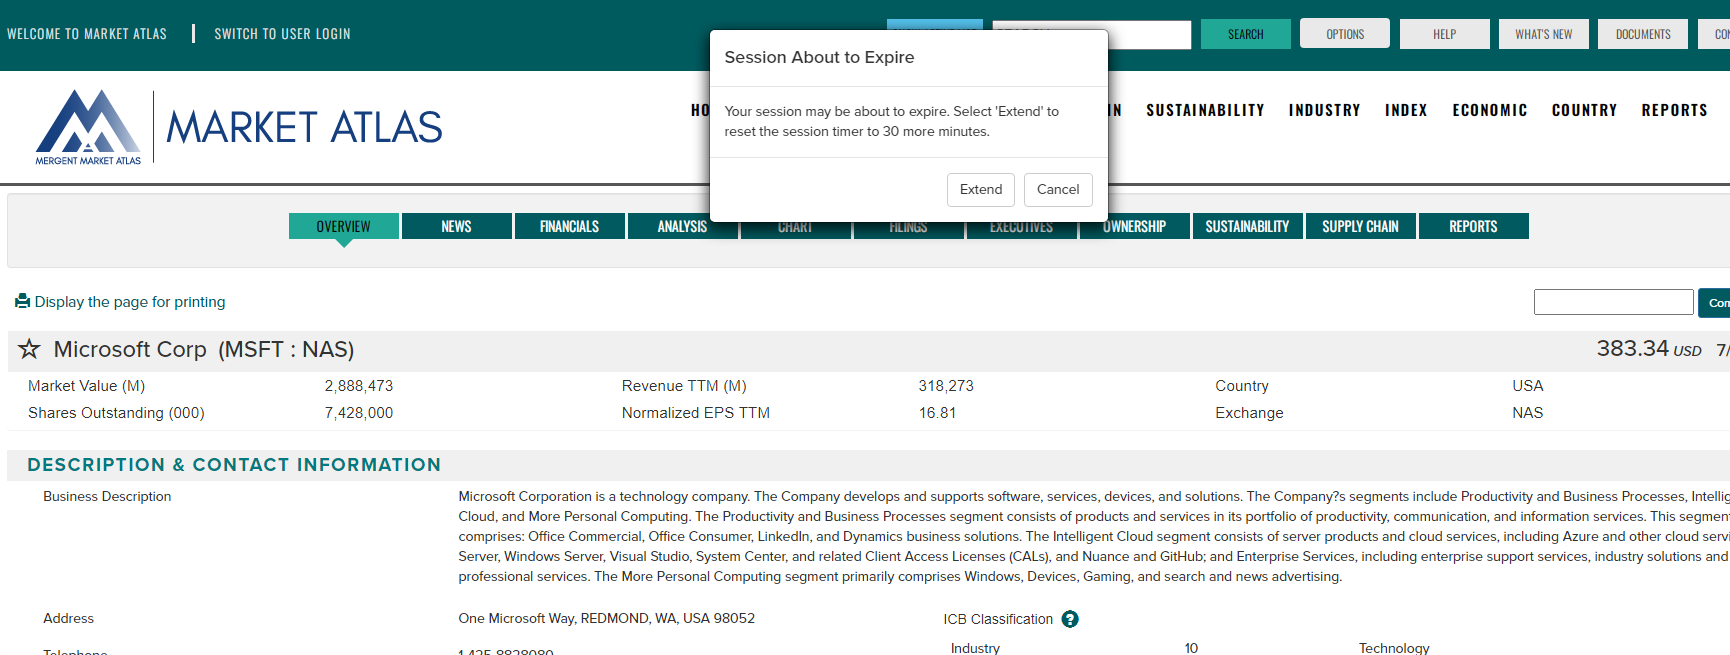Click the Market Value figure 2,888,473

point(359,386)
